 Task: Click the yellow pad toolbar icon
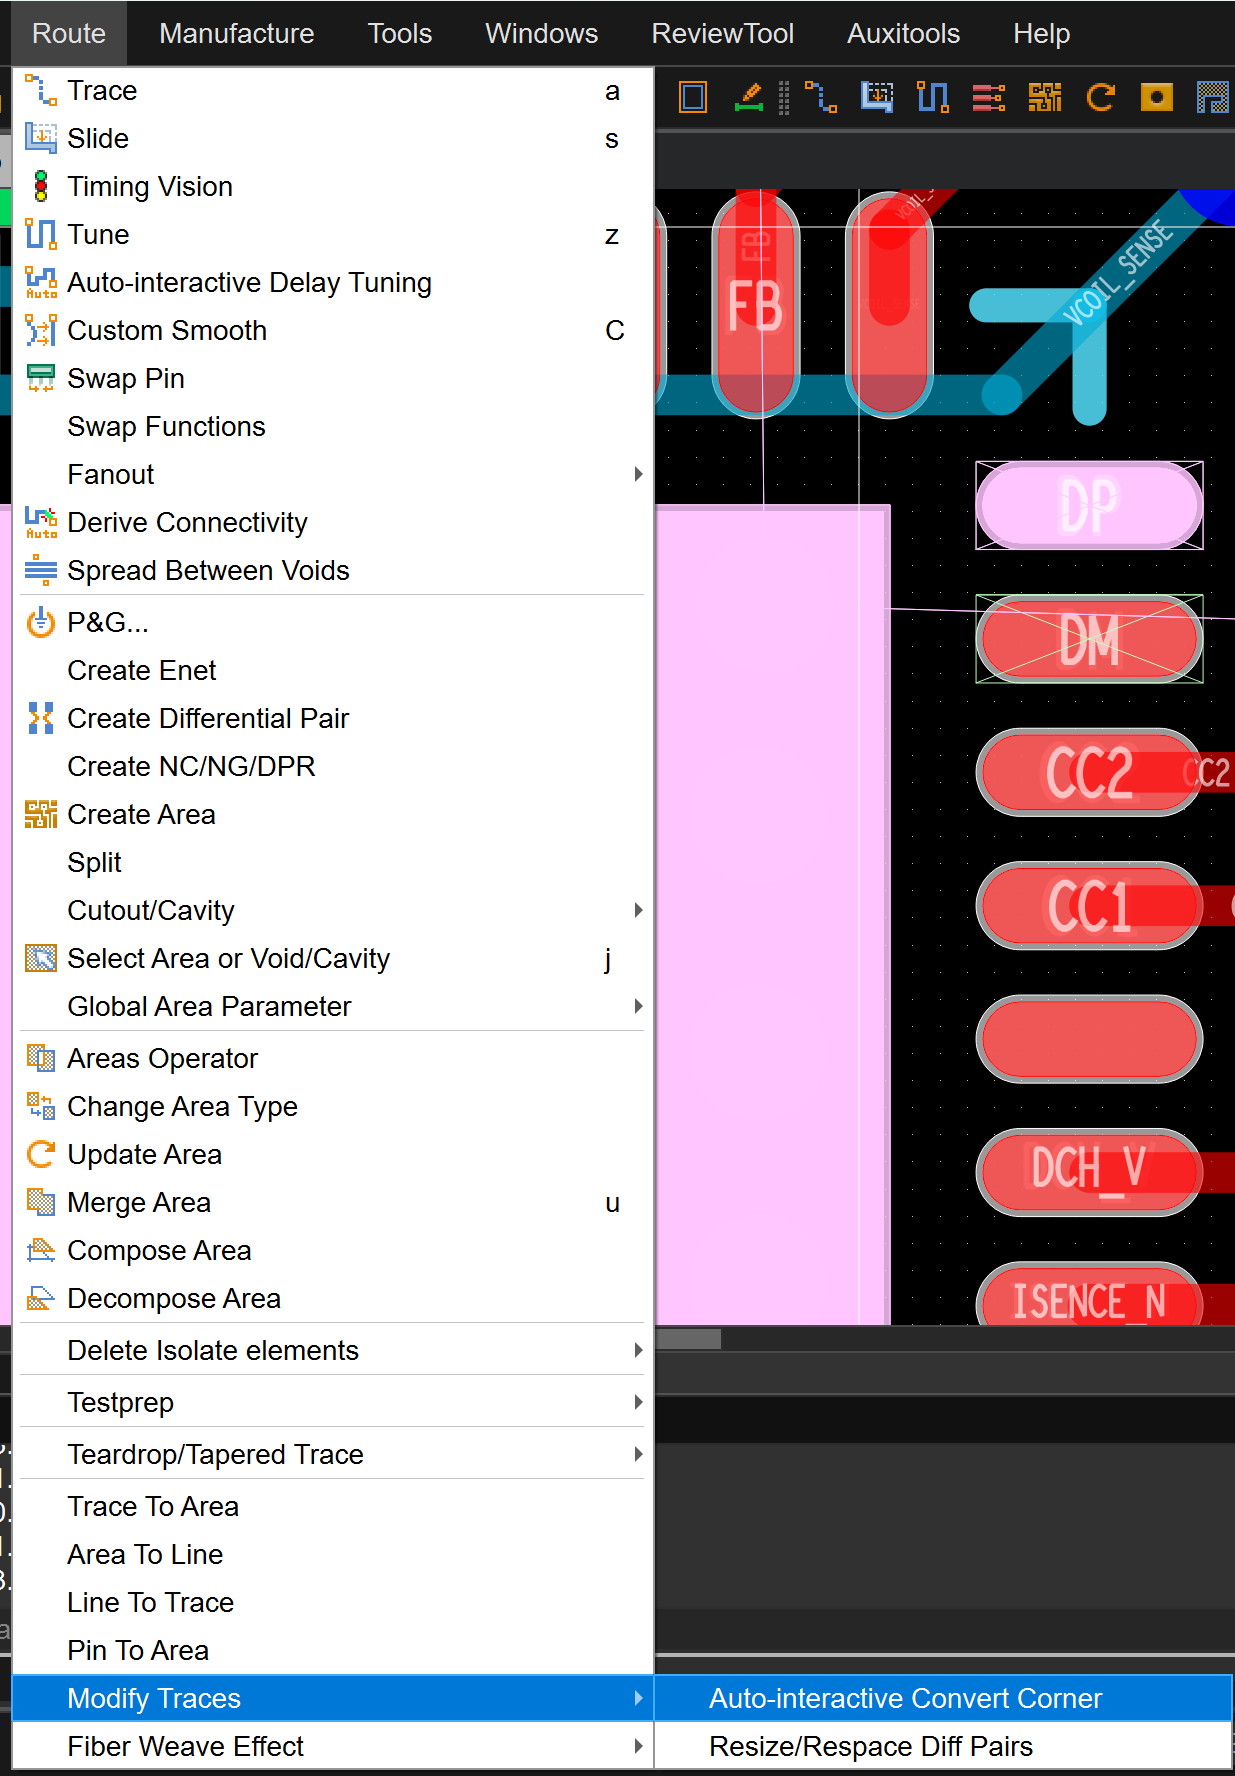1156,97
